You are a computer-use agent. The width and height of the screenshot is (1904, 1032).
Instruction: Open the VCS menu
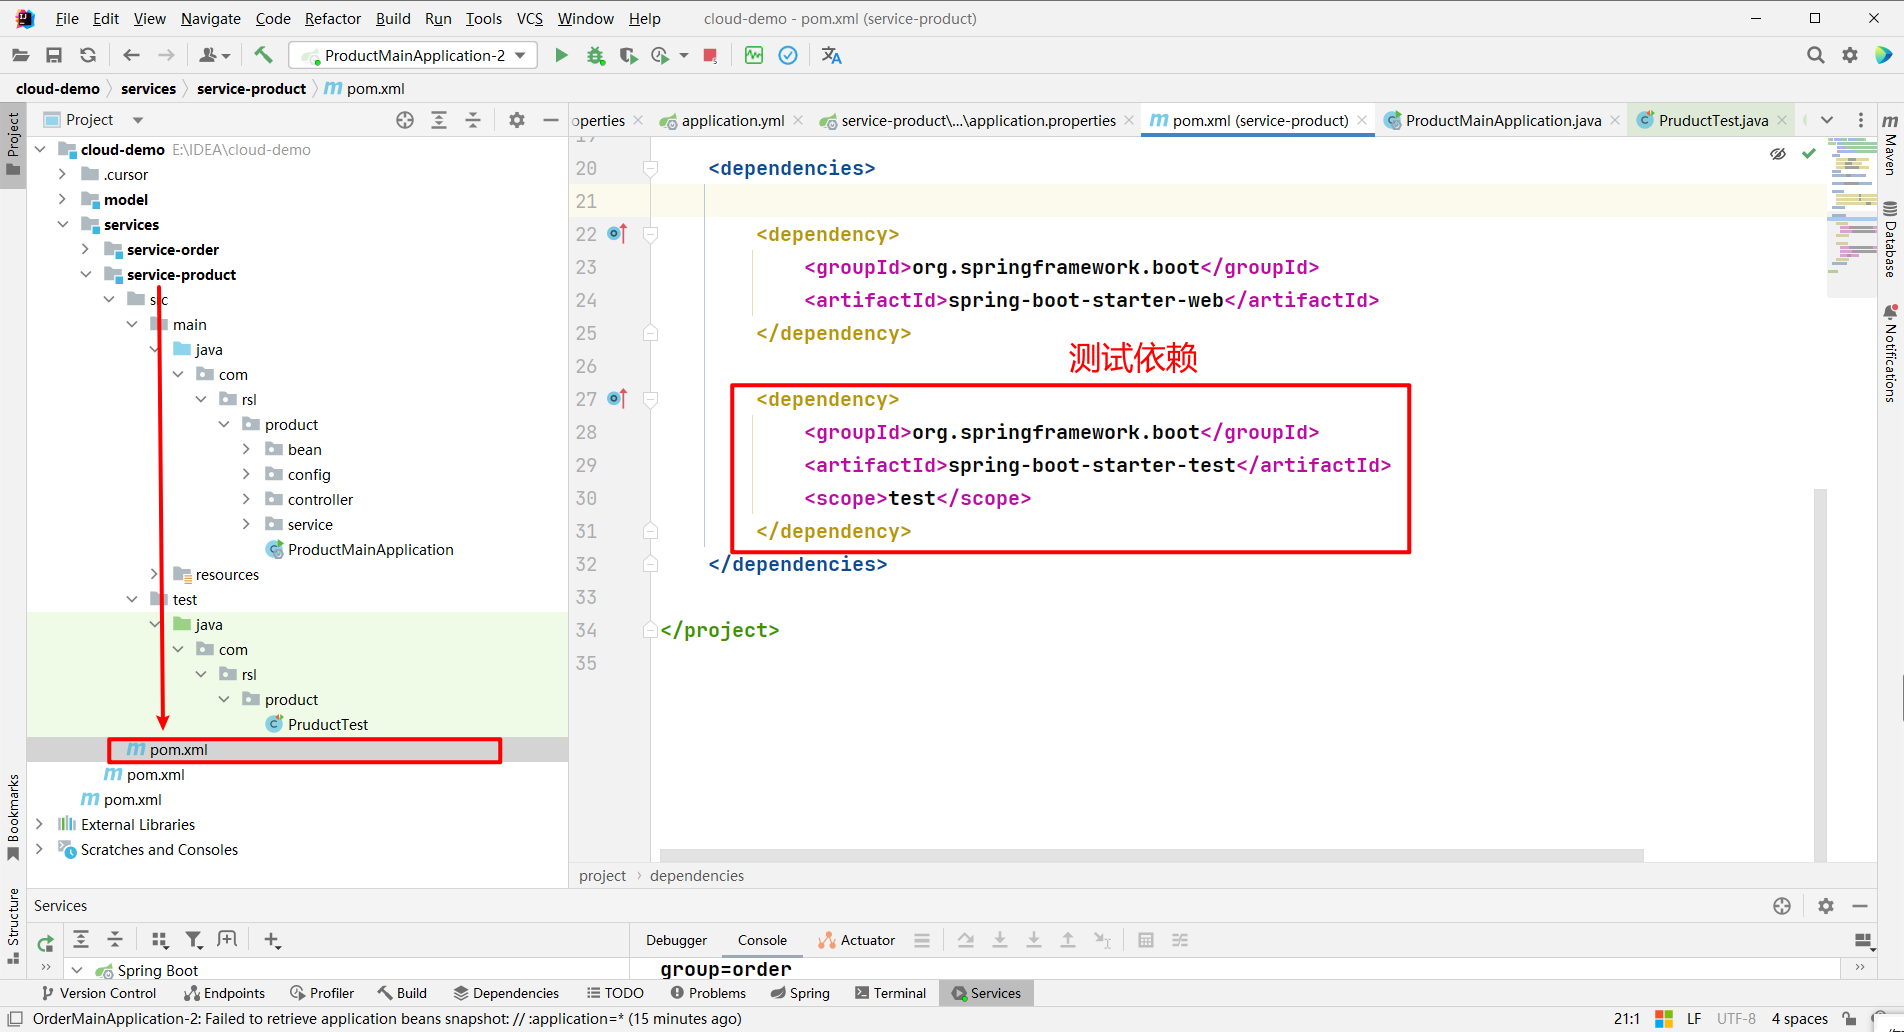pyautogui.click(x=530, y=18)
